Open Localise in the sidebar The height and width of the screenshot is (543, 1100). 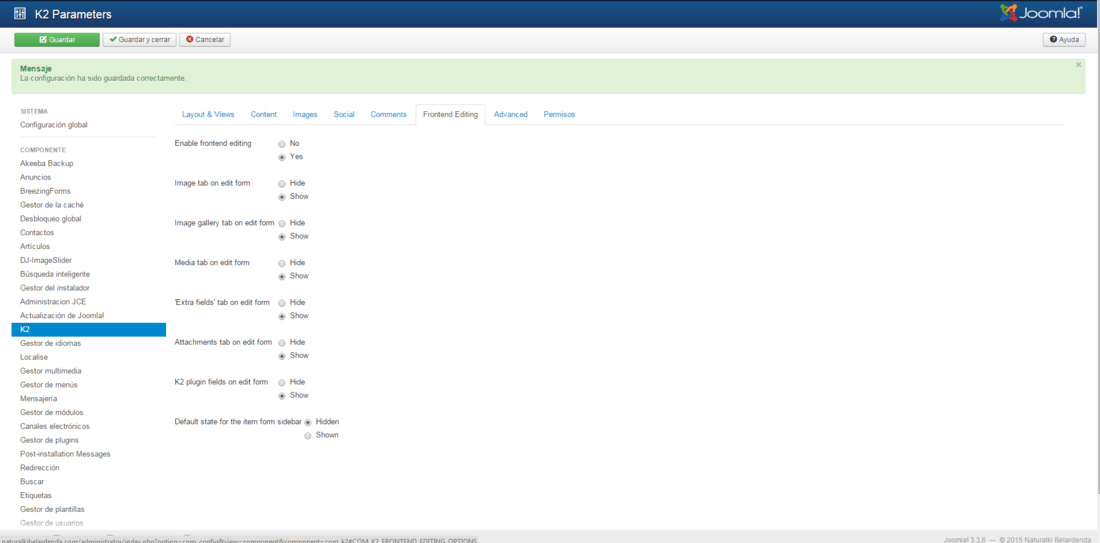(34, 357)
